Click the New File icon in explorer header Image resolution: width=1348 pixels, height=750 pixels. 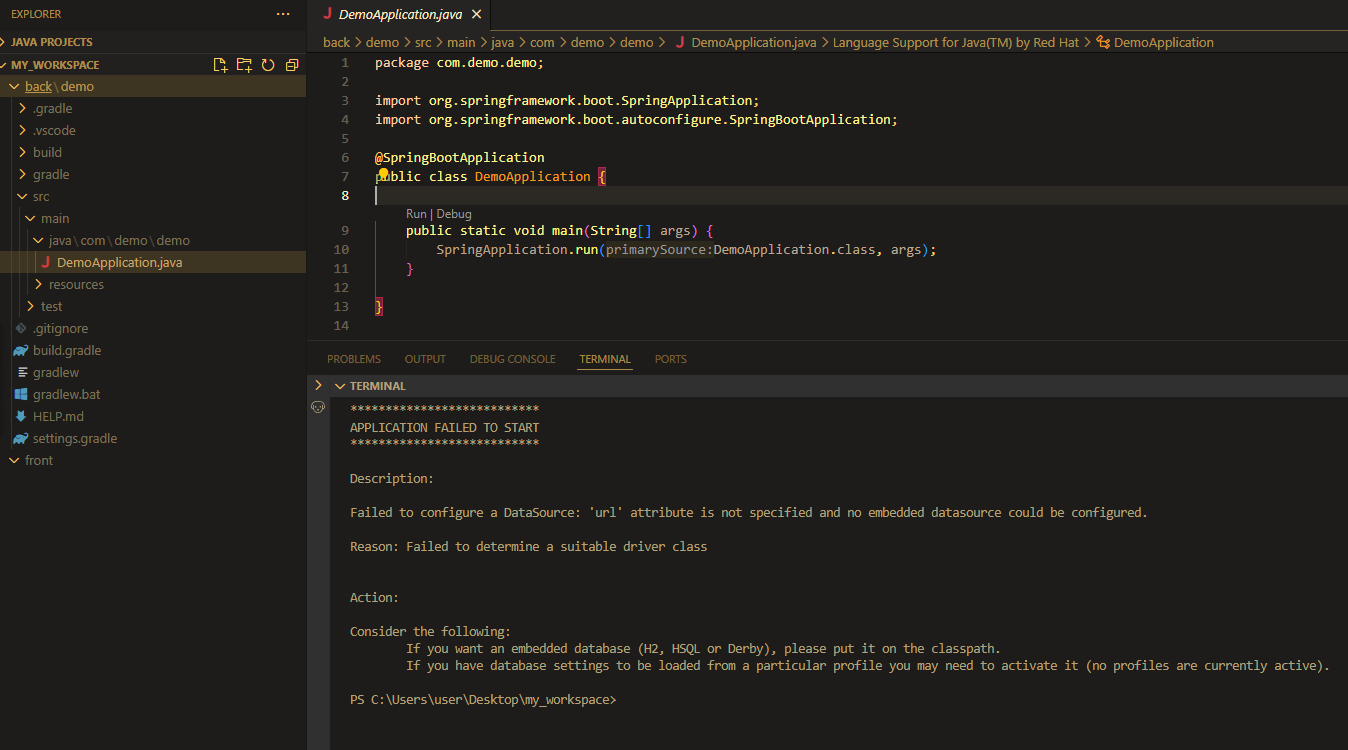pos(220,65)
